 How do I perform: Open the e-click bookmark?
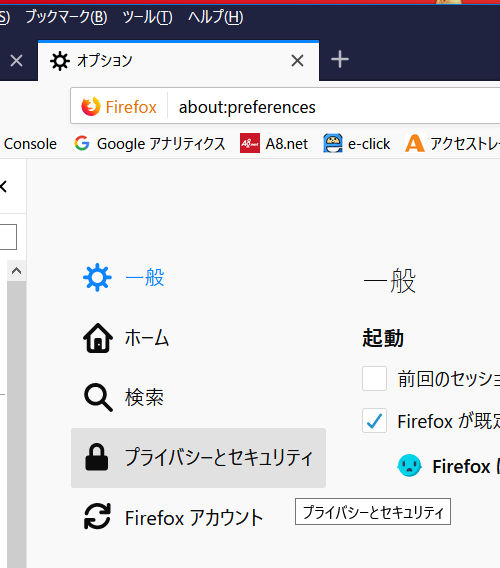[357, 144]
